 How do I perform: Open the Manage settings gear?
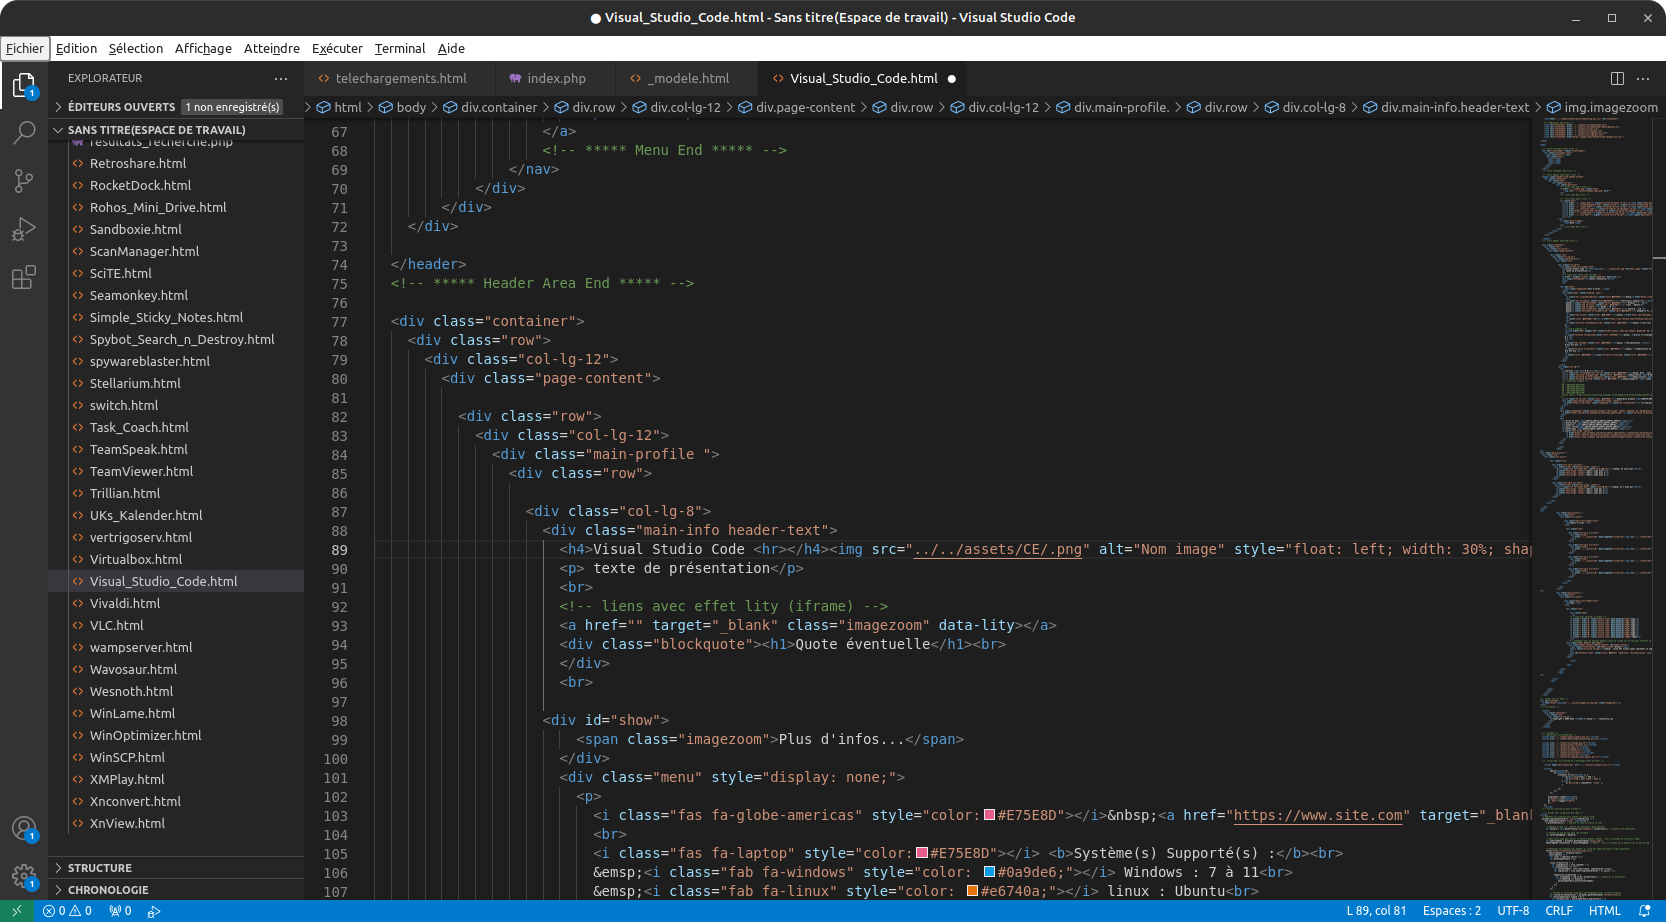pyautogui.click(x=23, y=877)
